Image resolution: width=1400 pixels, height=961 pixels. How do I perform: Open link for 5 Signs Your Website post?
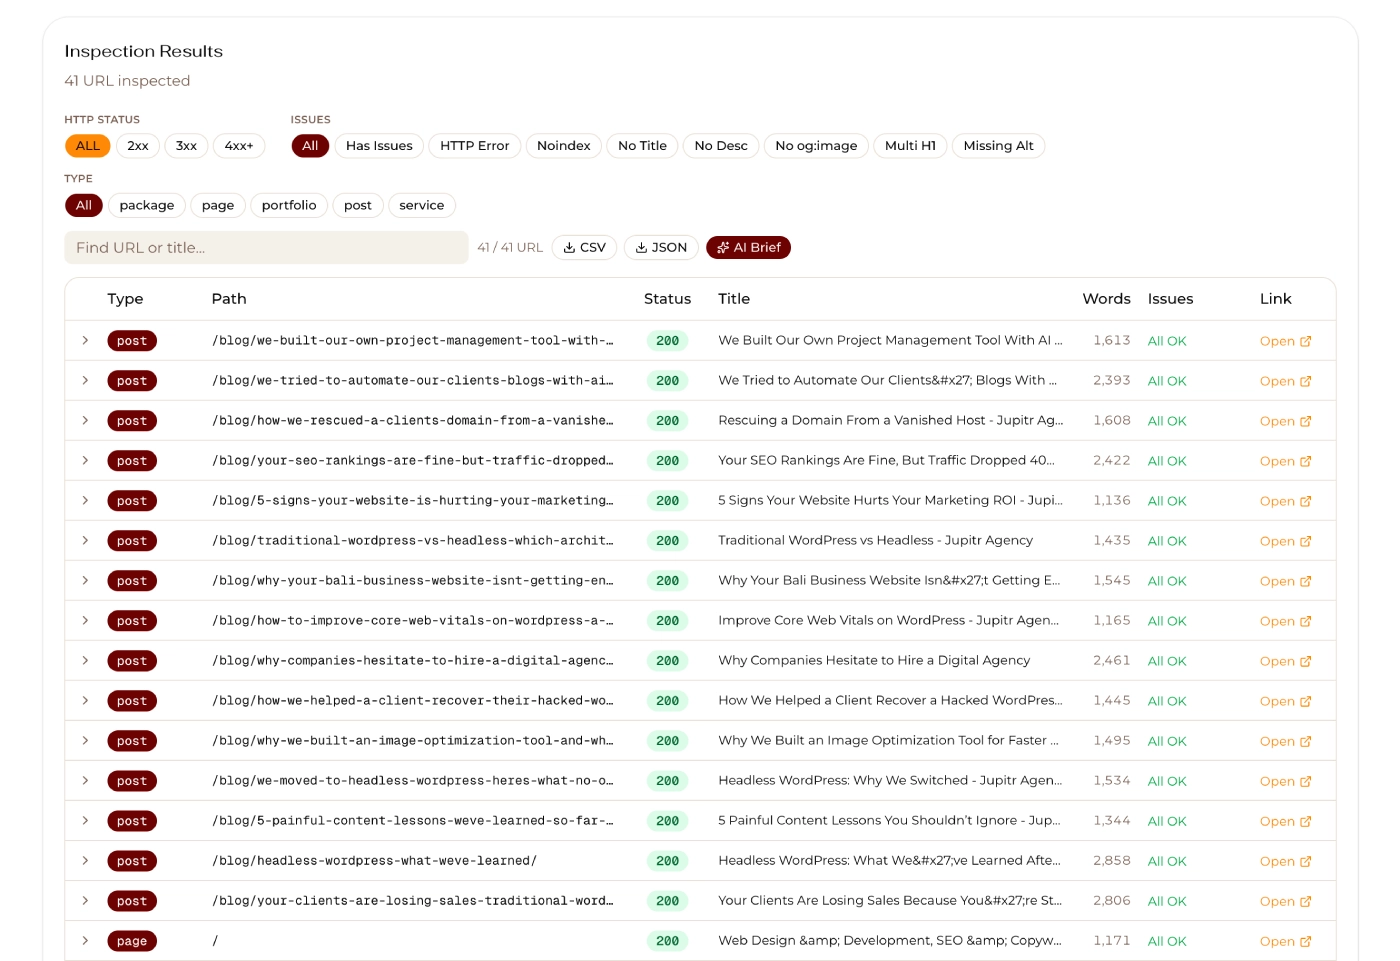[1285, 501]
